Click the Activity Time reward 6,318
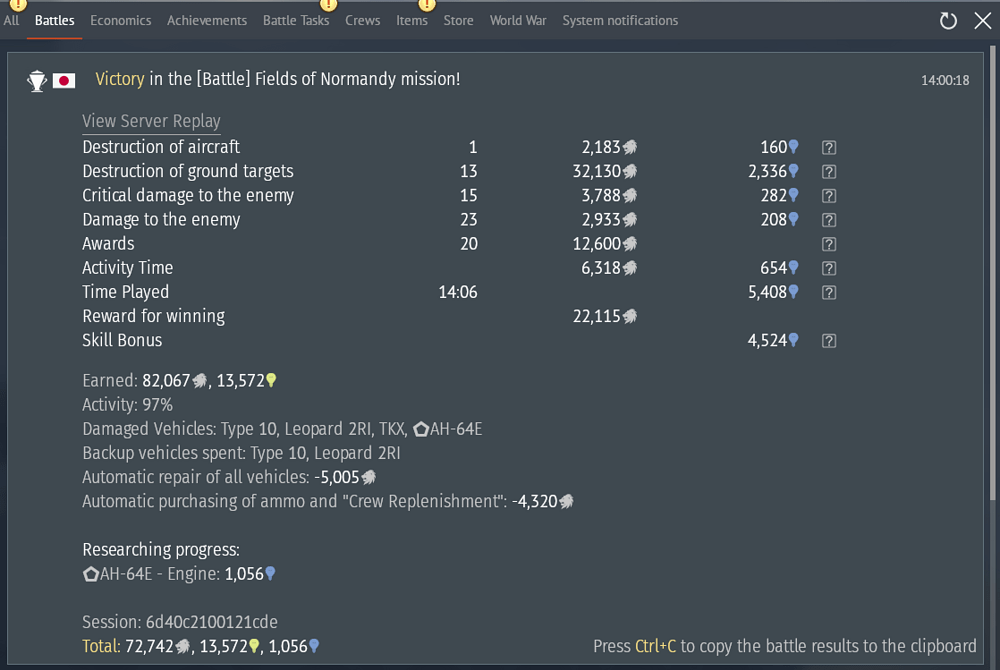1000x670 pixels. [x=601, y=268]
